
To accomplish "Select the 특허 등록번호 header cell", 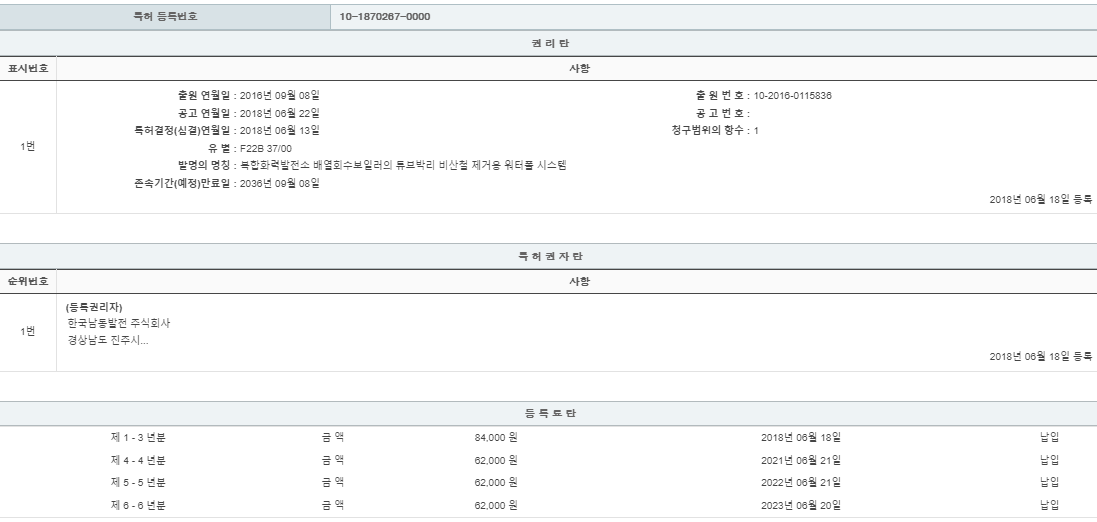I will tap(165, 16).
